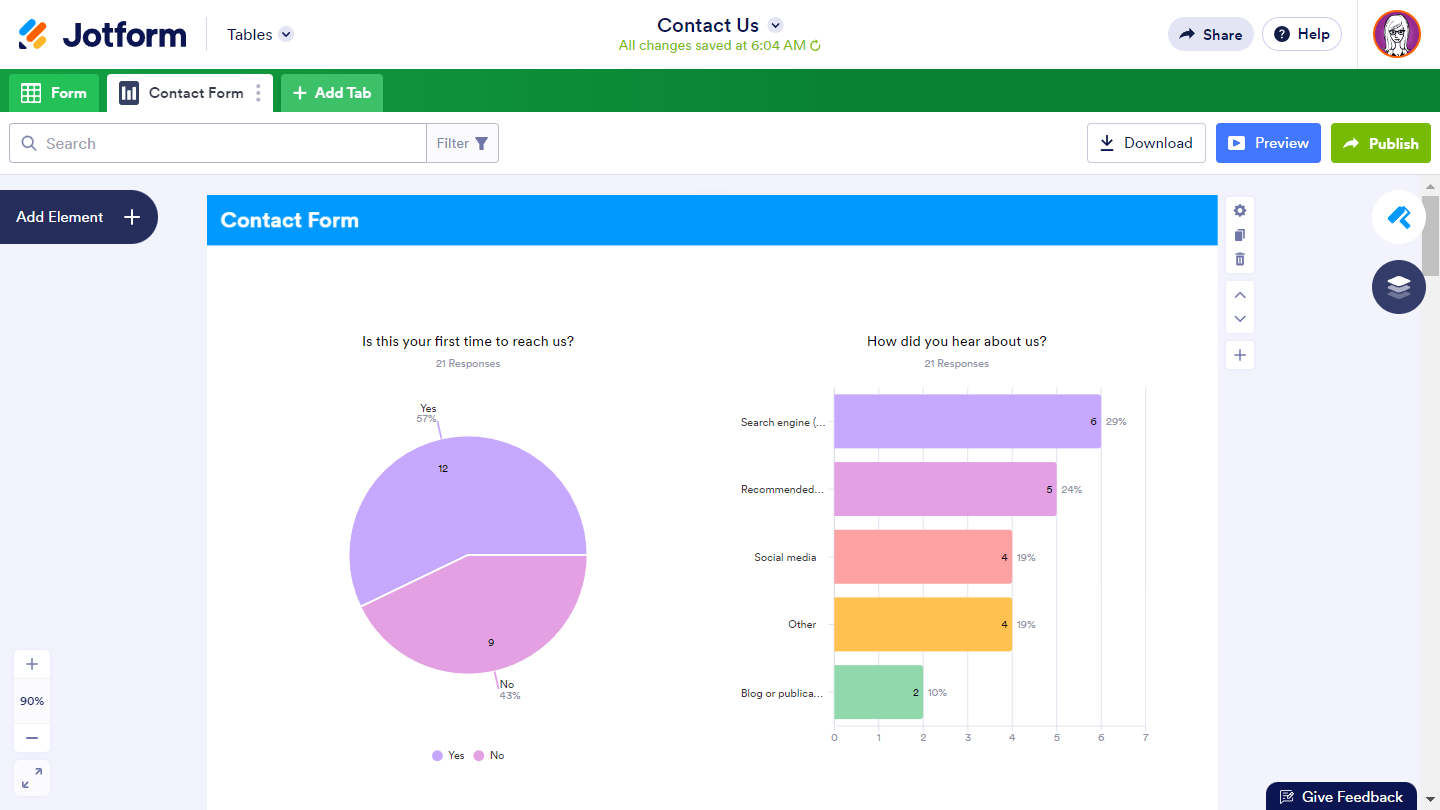Toggle the Yes legend item in pie chart
This screenshot has height=810, width=1440.
[x=448, y=756]
